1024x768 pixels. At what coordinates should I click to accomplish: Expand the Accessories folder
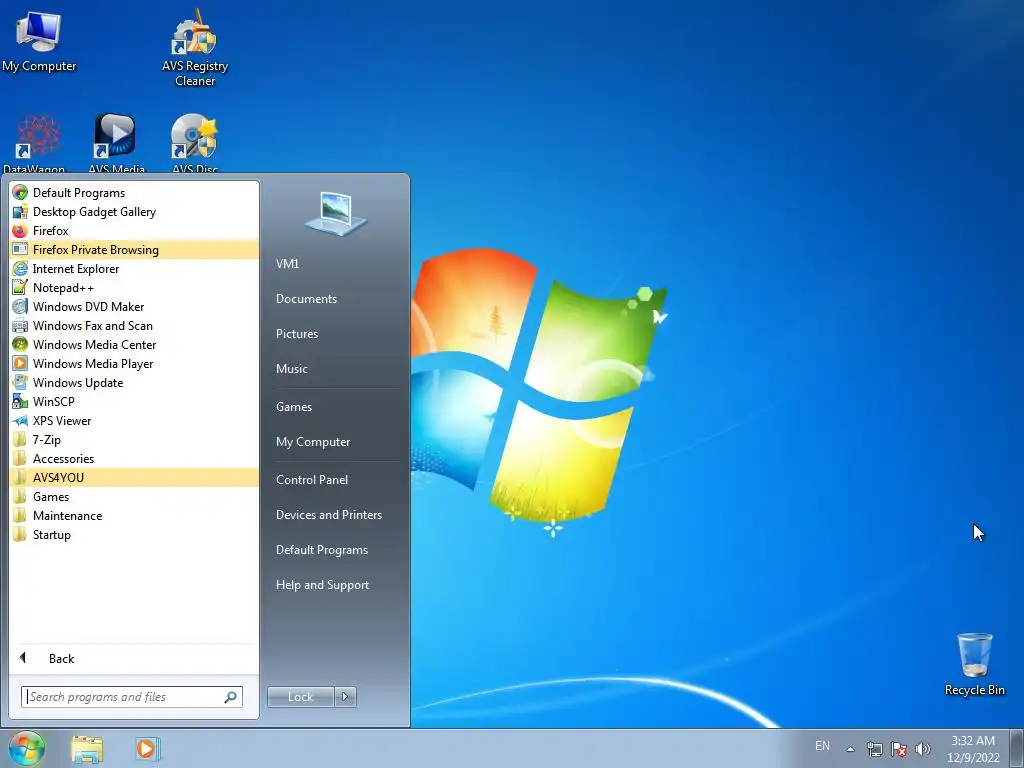(x=135, y=458)
